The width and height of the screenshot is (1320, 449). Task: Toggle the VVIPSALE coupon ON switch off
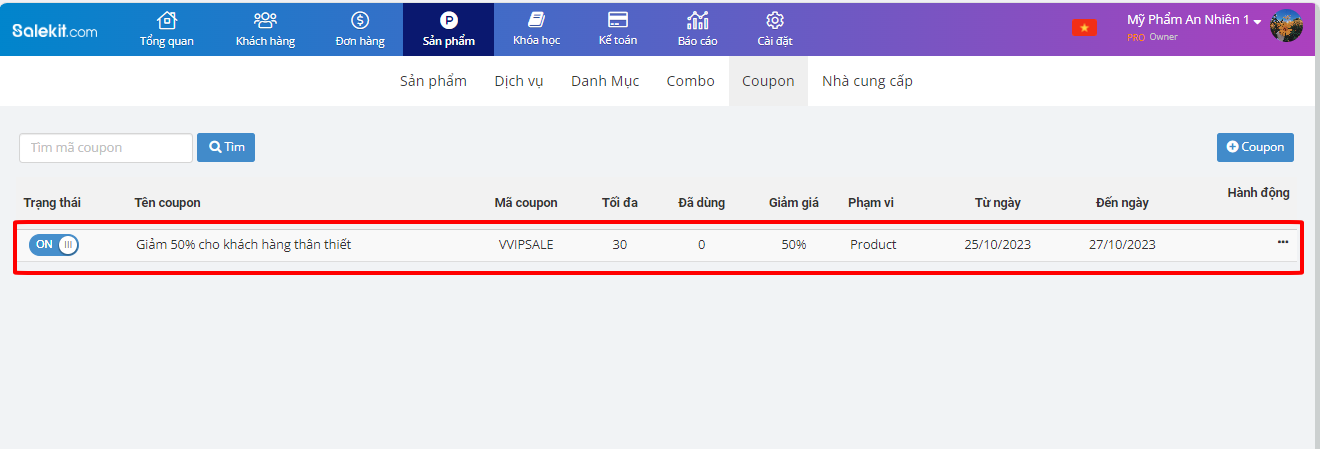click(x=54, y=245)
